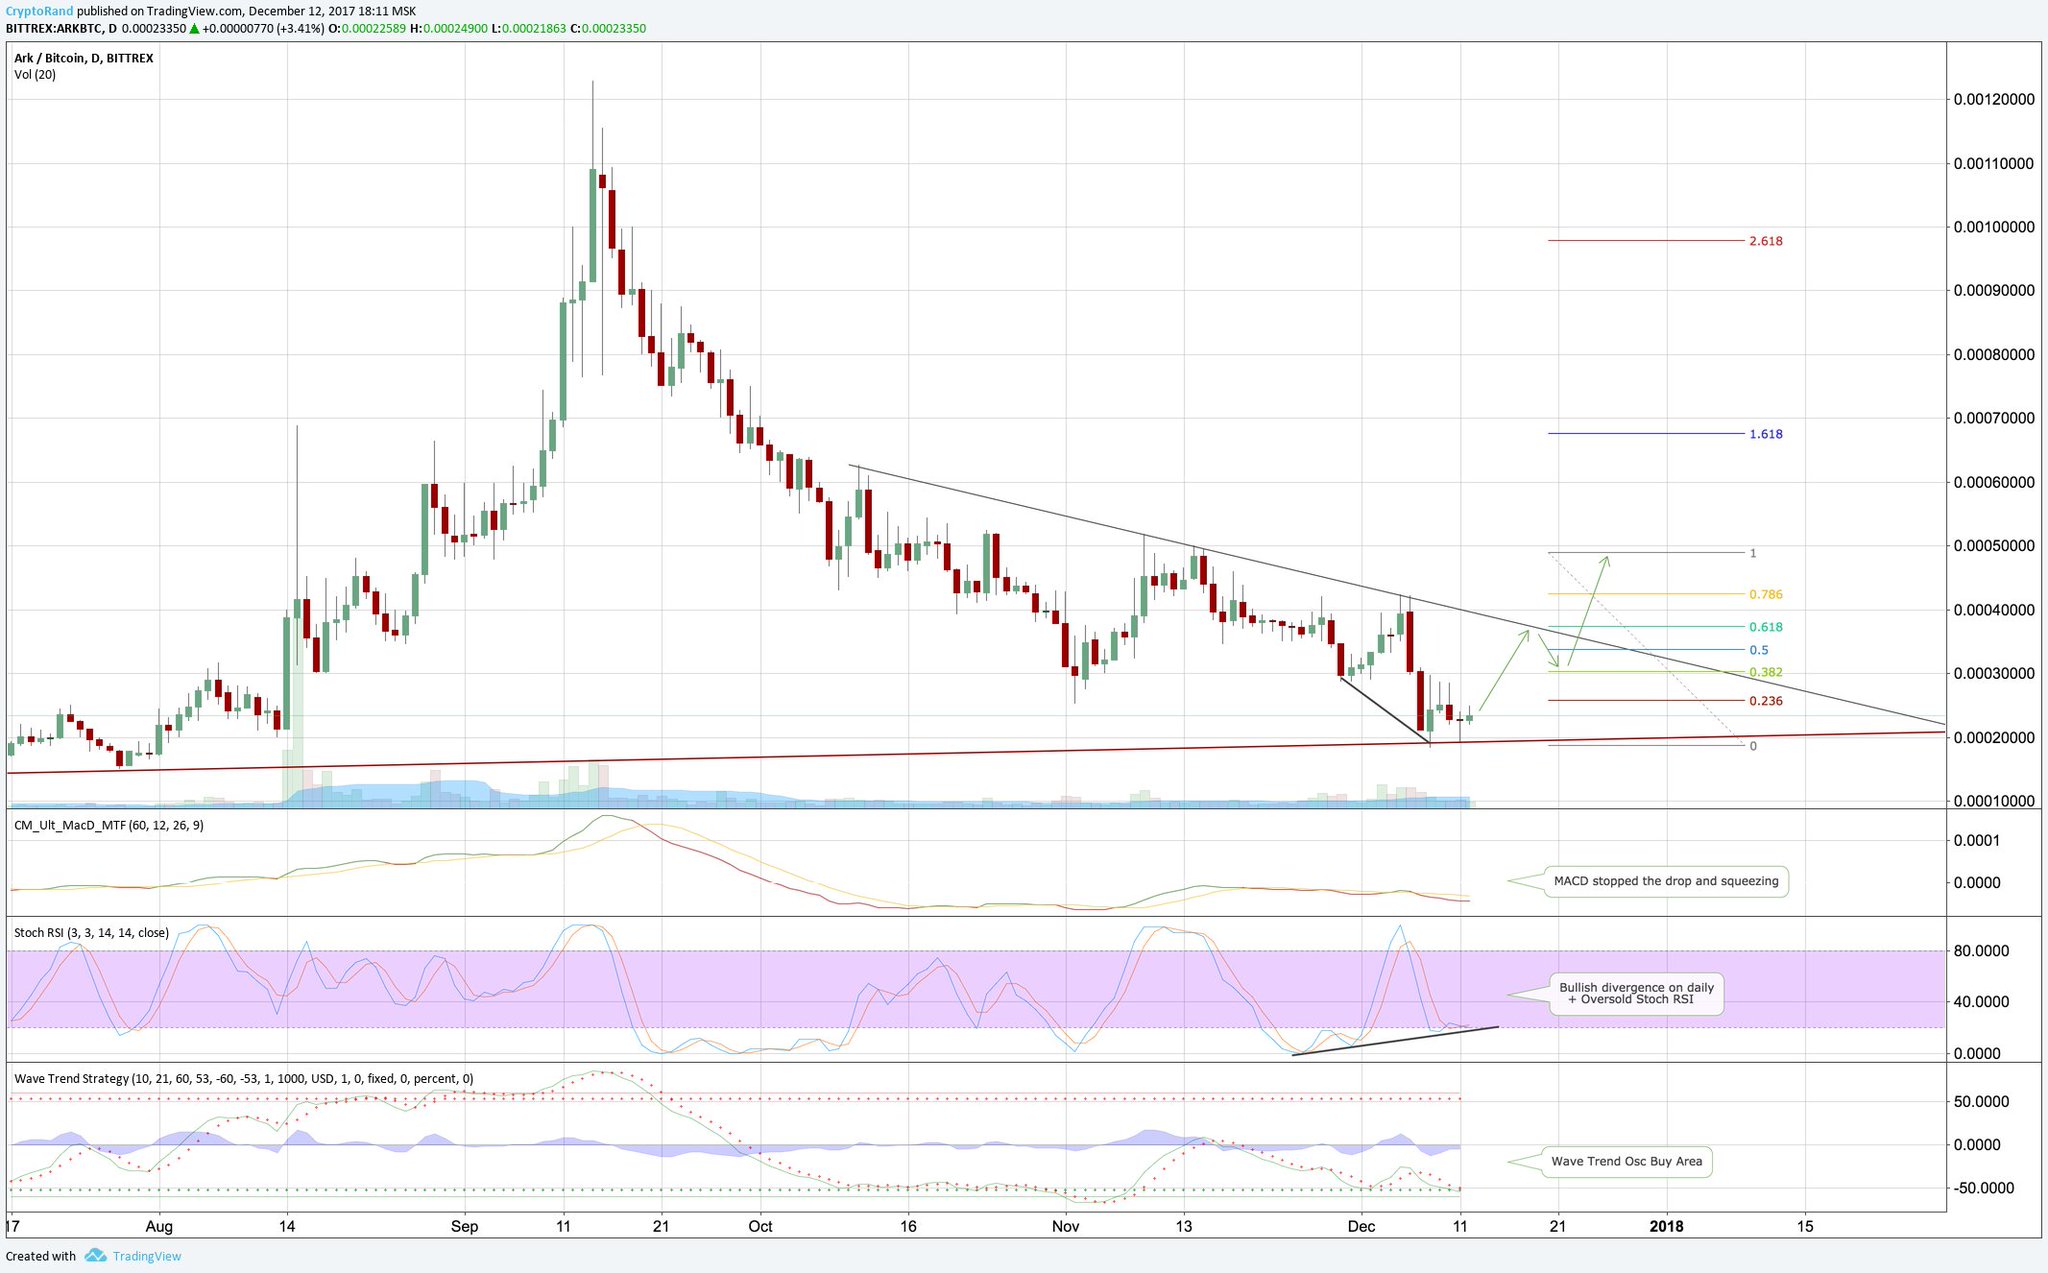Click the TradingView link at bottom left
This screenshot has width=2048, height=1273.
coord(147,1256)
